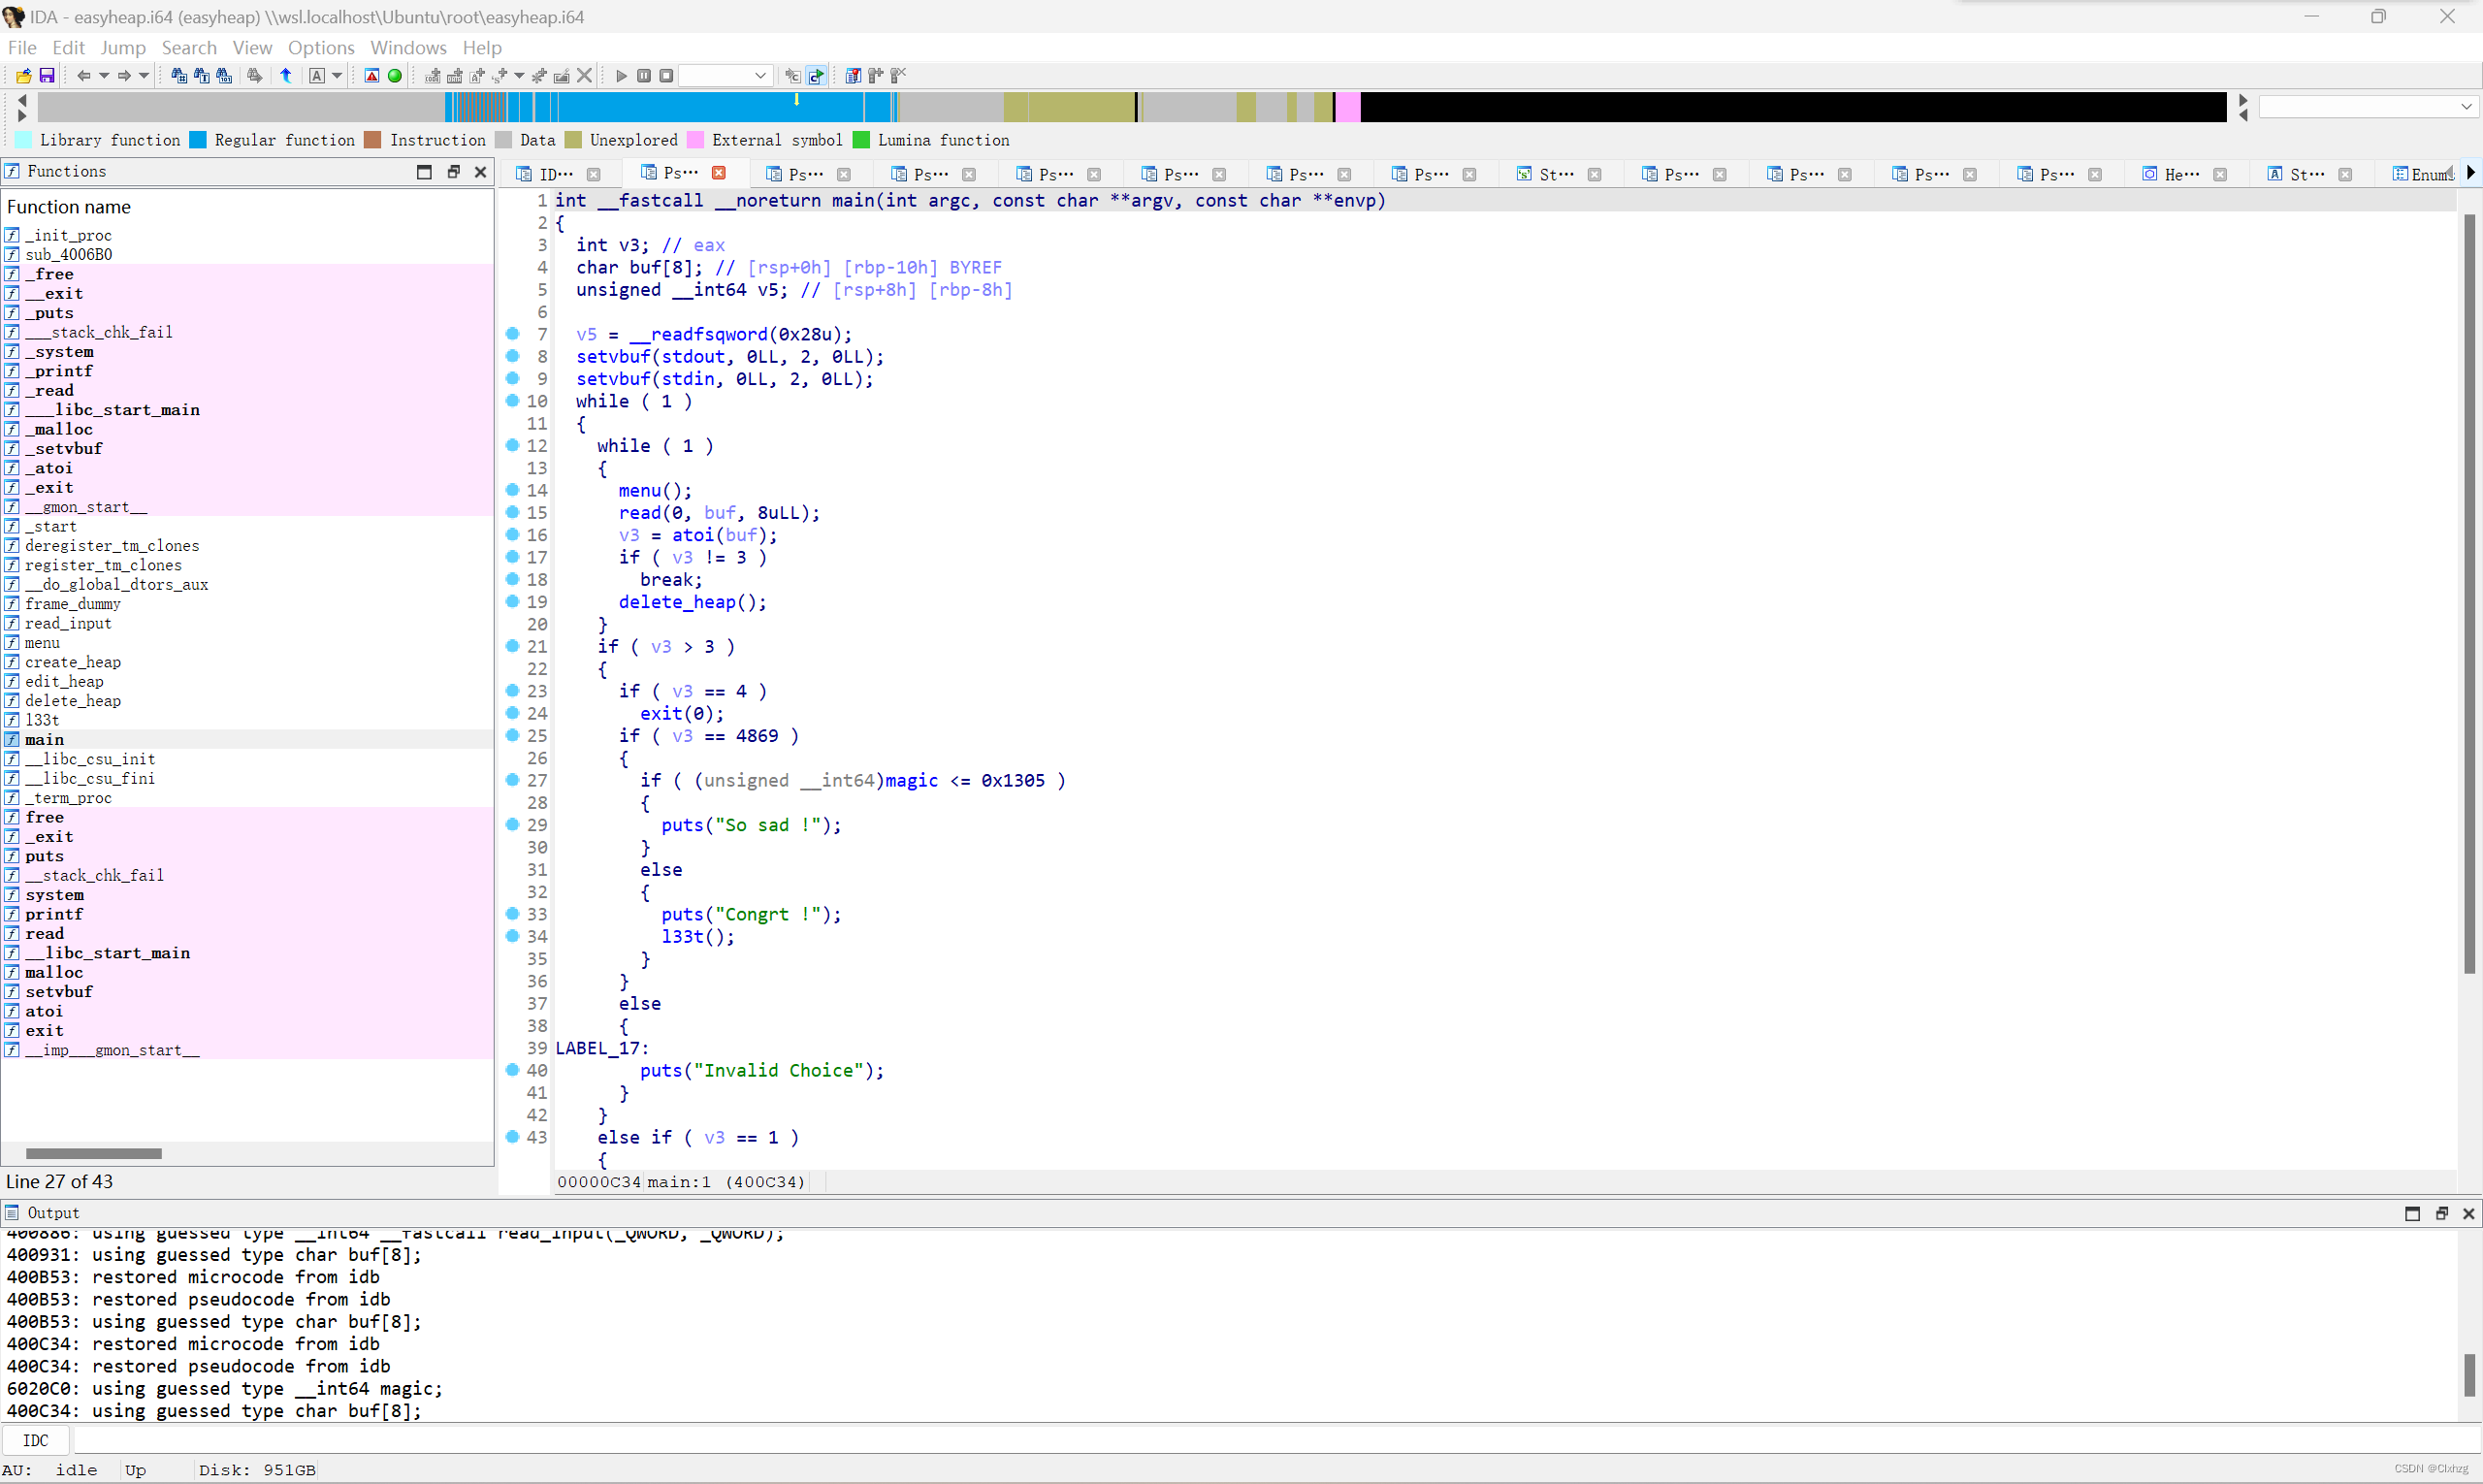Image resolution: width=2483 pixels, height=1484 pixels.
Task: Toggle breakpoint dot on line 14
Action: click(x=513, y=490)
